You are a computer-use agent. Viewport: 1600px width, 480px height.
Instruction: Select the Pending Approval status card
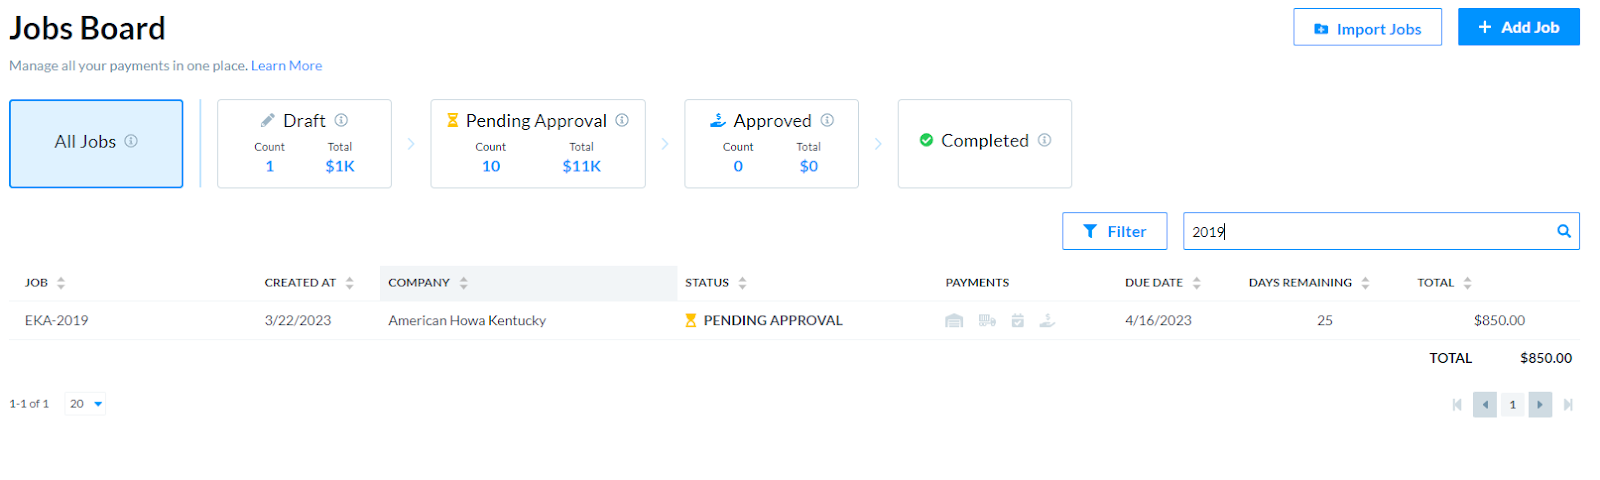pos(538,143)
